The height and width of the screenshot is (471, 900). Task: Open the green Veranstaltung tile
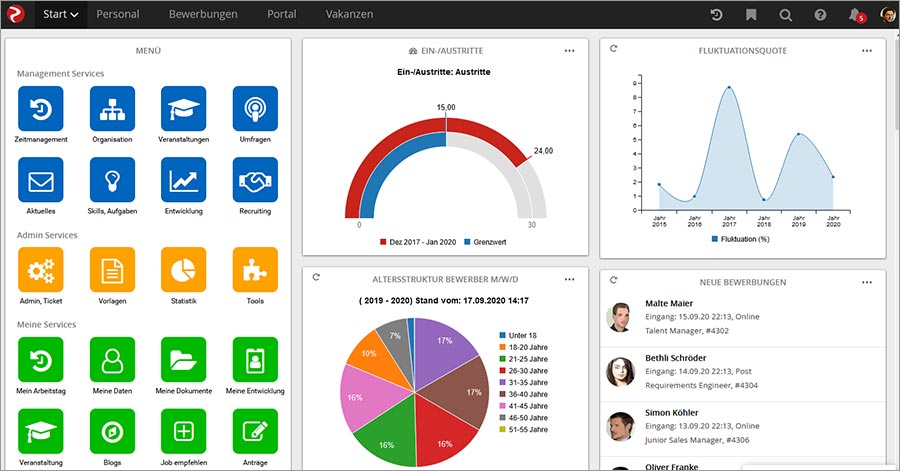pos(41,431)
